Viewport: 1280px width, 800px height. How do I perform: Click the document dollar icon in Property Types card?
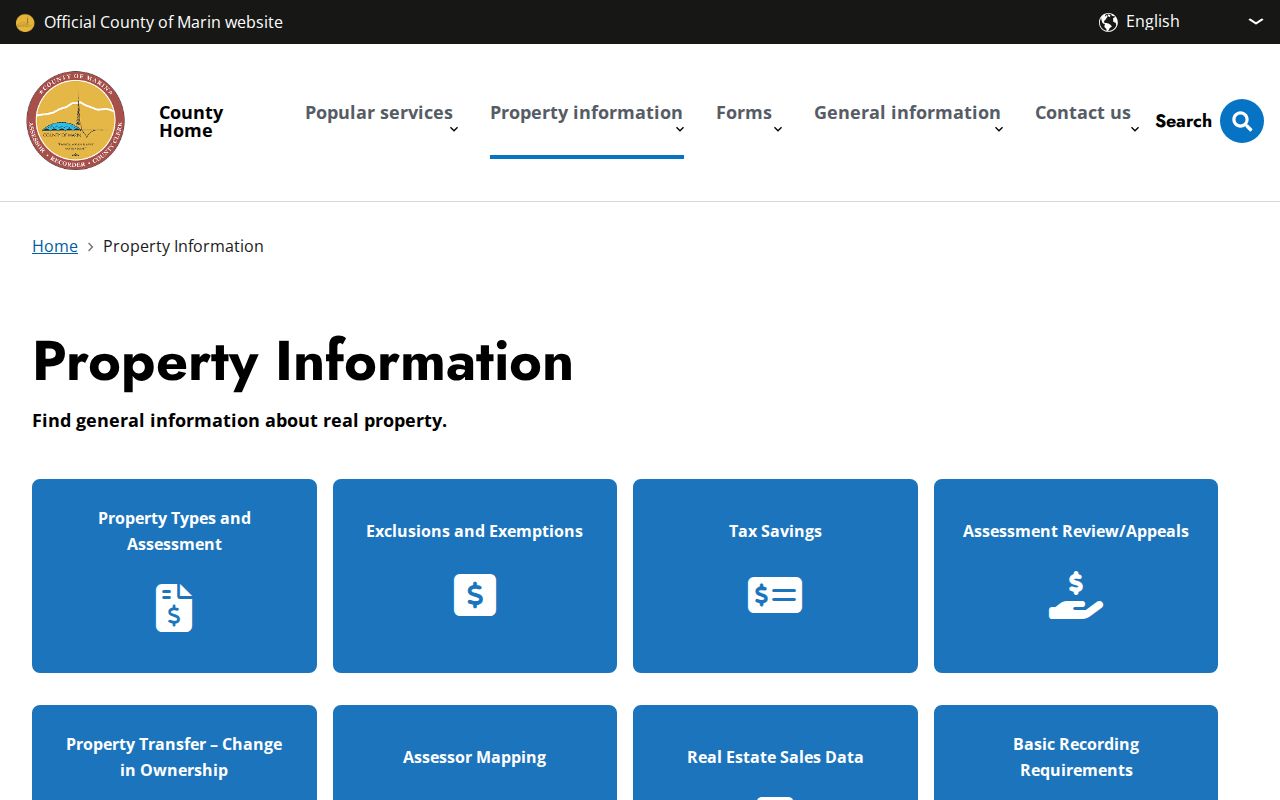(174, 608)
